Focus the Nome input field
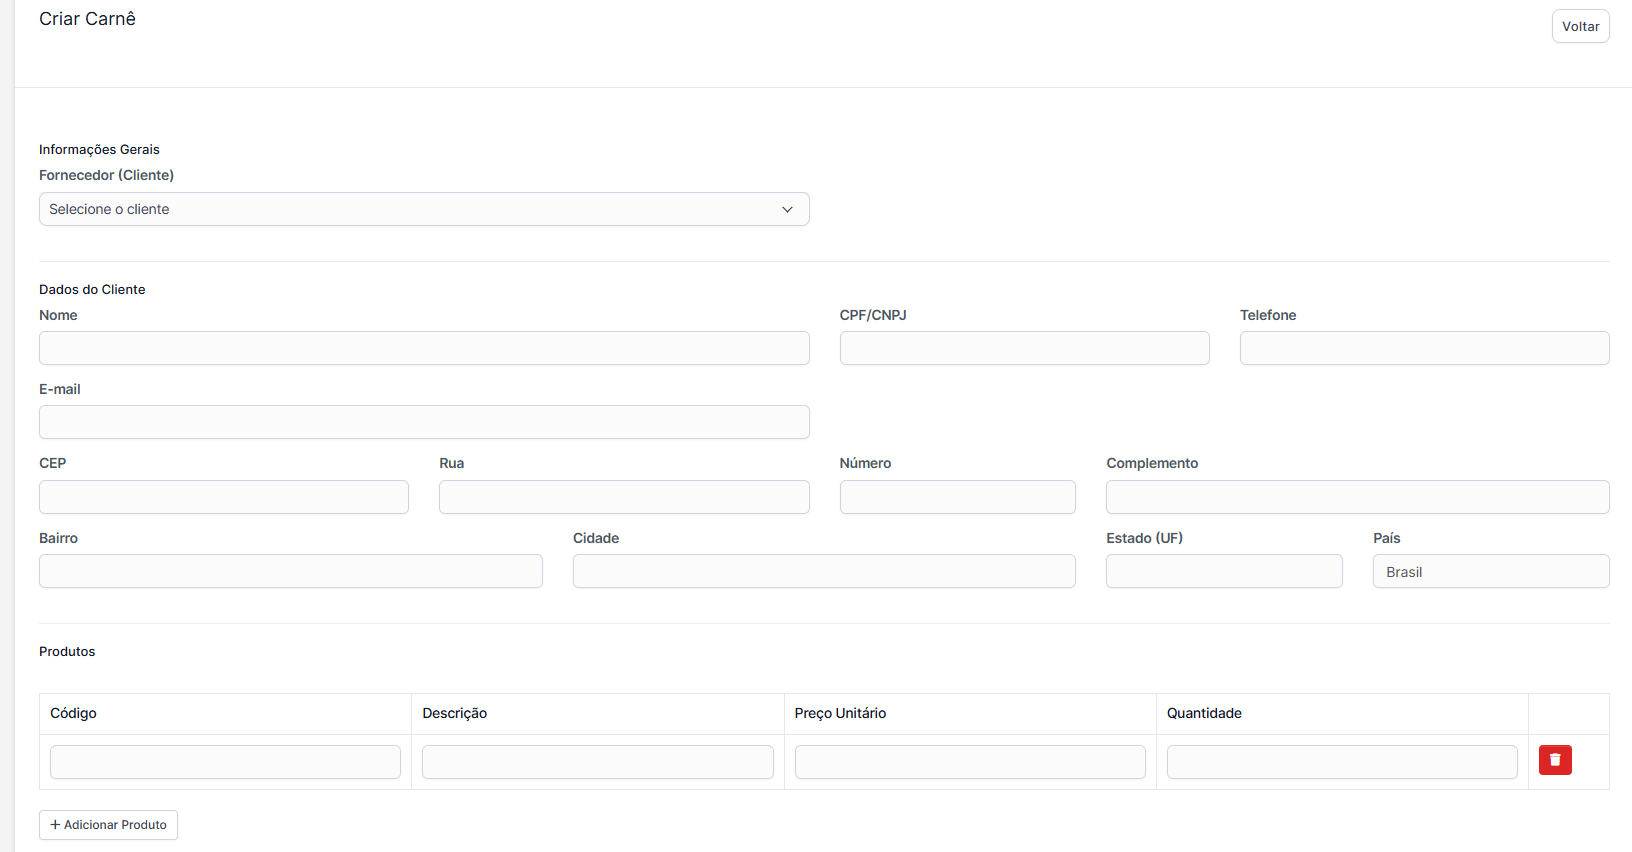 pyautogui.click(x=424, y=348)
